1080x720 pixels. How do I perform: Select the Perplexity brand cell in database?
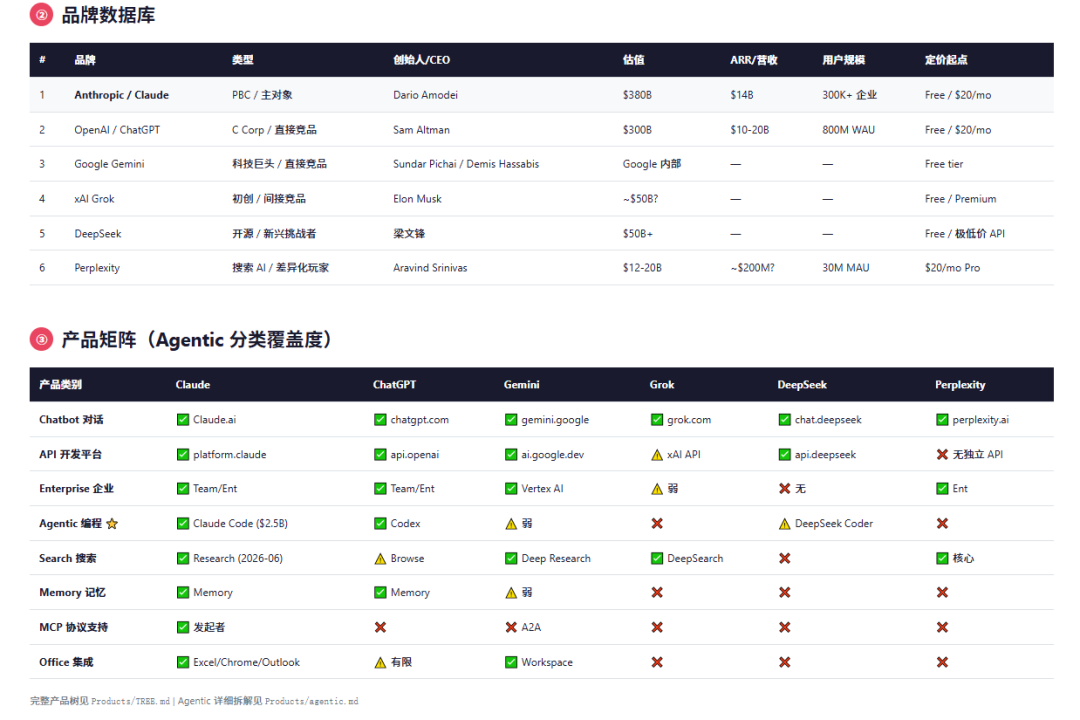point(97,267)
